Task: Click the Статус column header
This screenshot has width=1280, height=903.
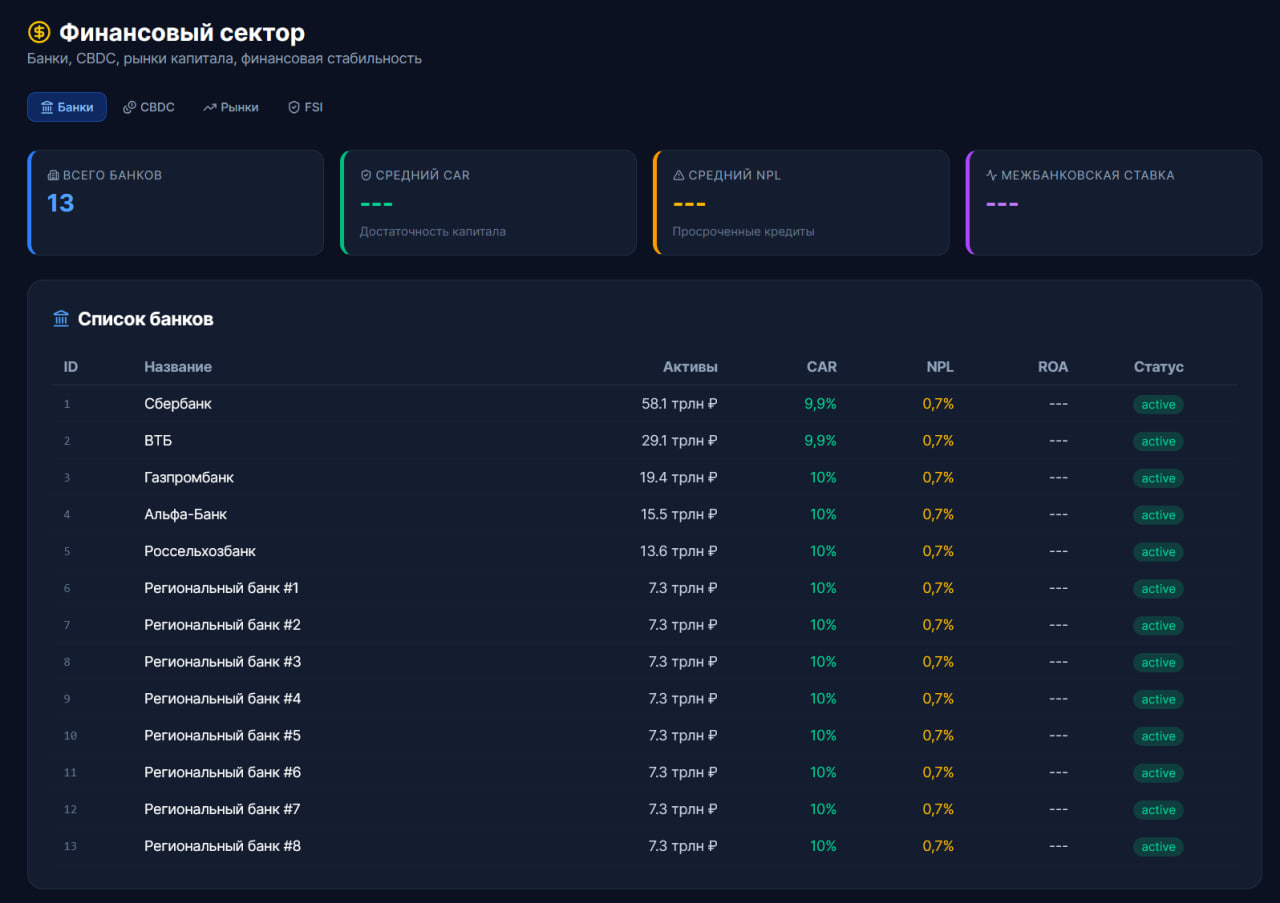Action: (x=1159, y=367)
